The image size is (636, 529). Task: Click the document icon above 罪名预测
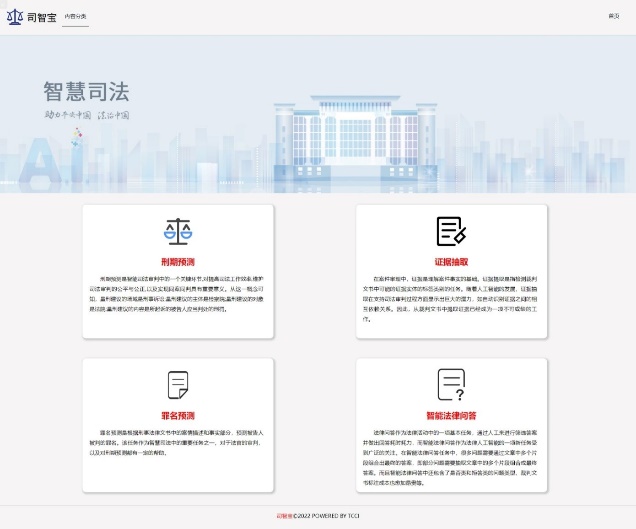point(178,385)
